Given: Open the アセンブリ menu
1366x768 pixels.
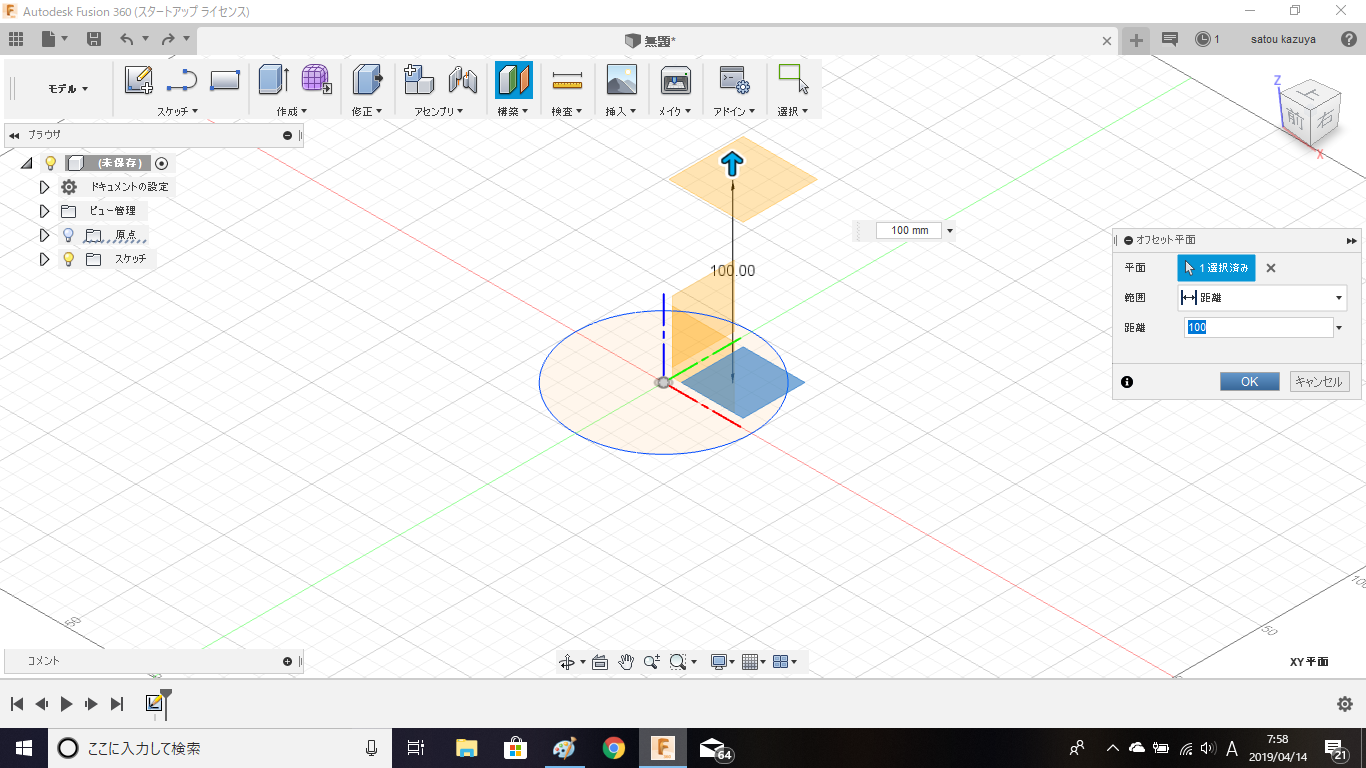Looking at the screenshot, I should [x=441, y=111].
